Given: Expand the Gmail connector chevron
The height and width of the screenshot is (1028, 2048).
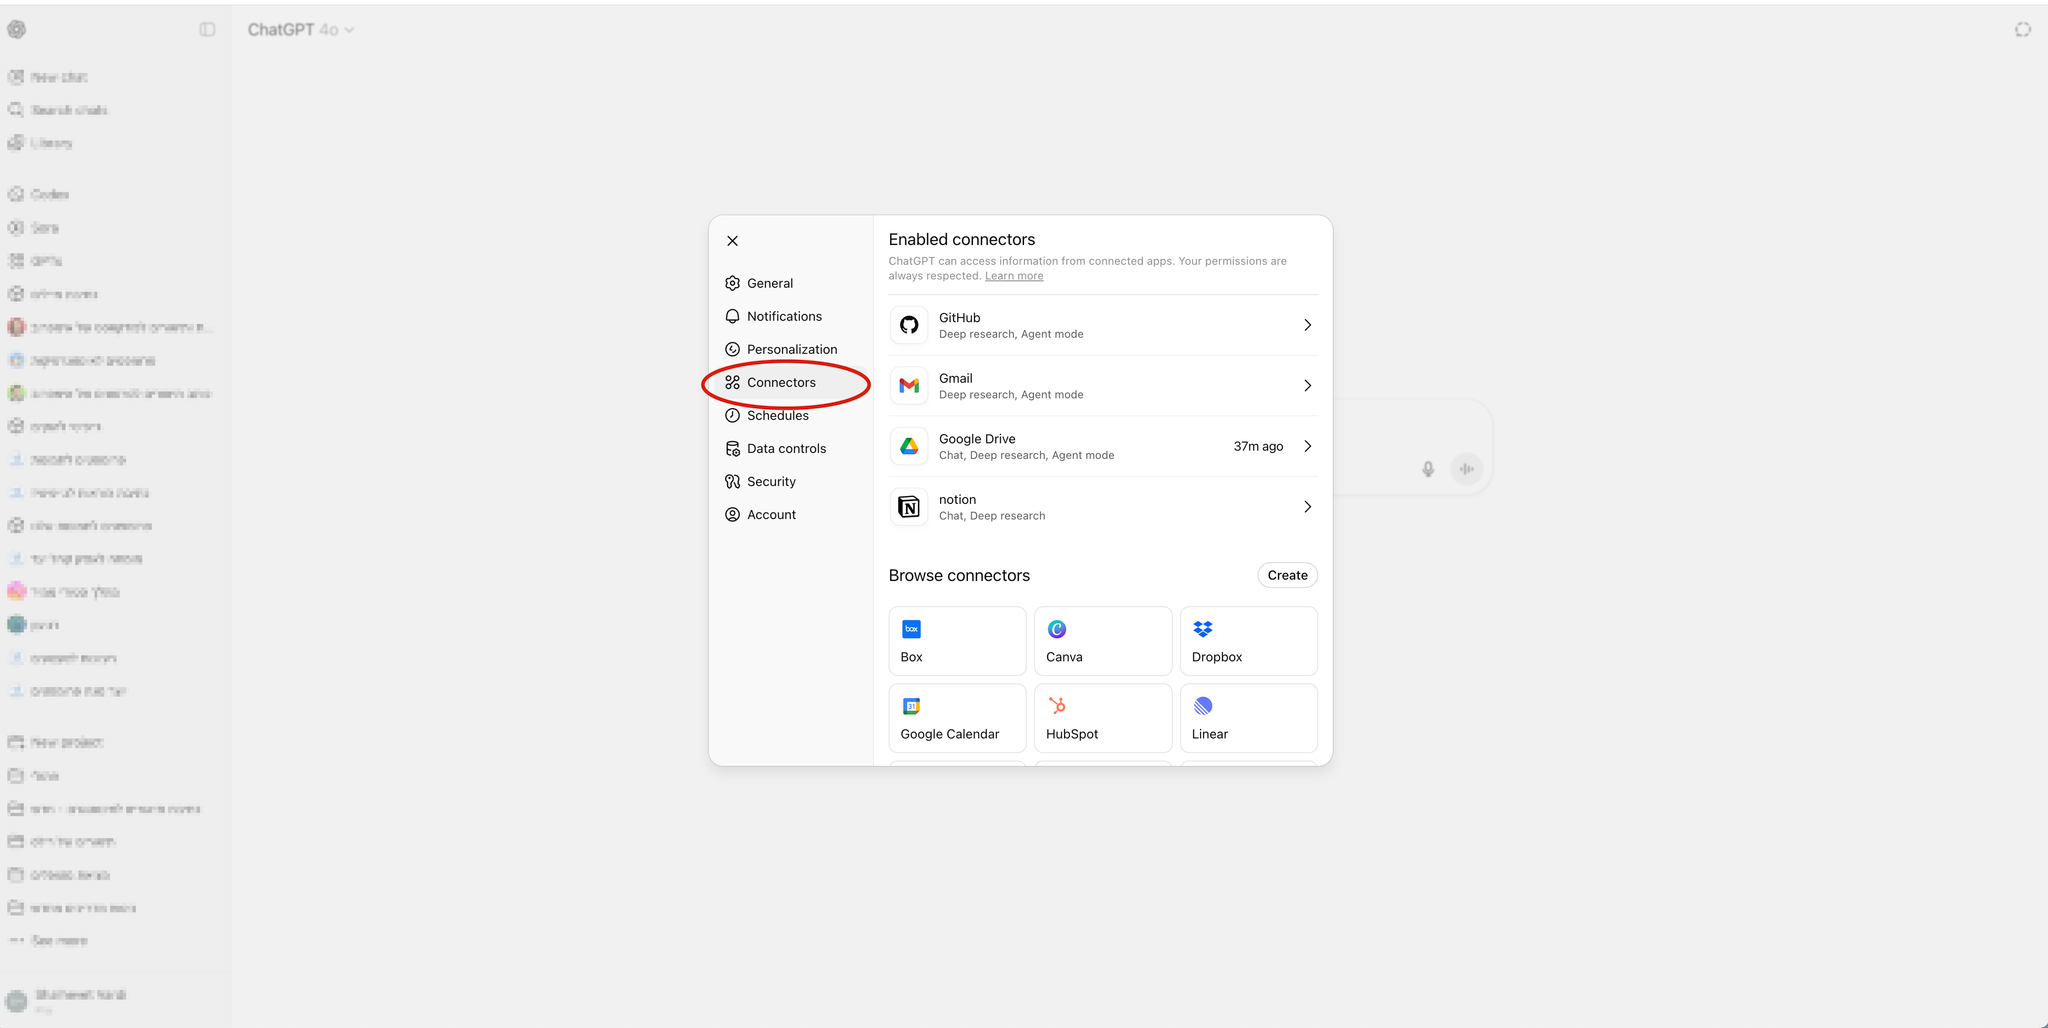Looking at the screenshot, I should click(x=1307, y=386).
